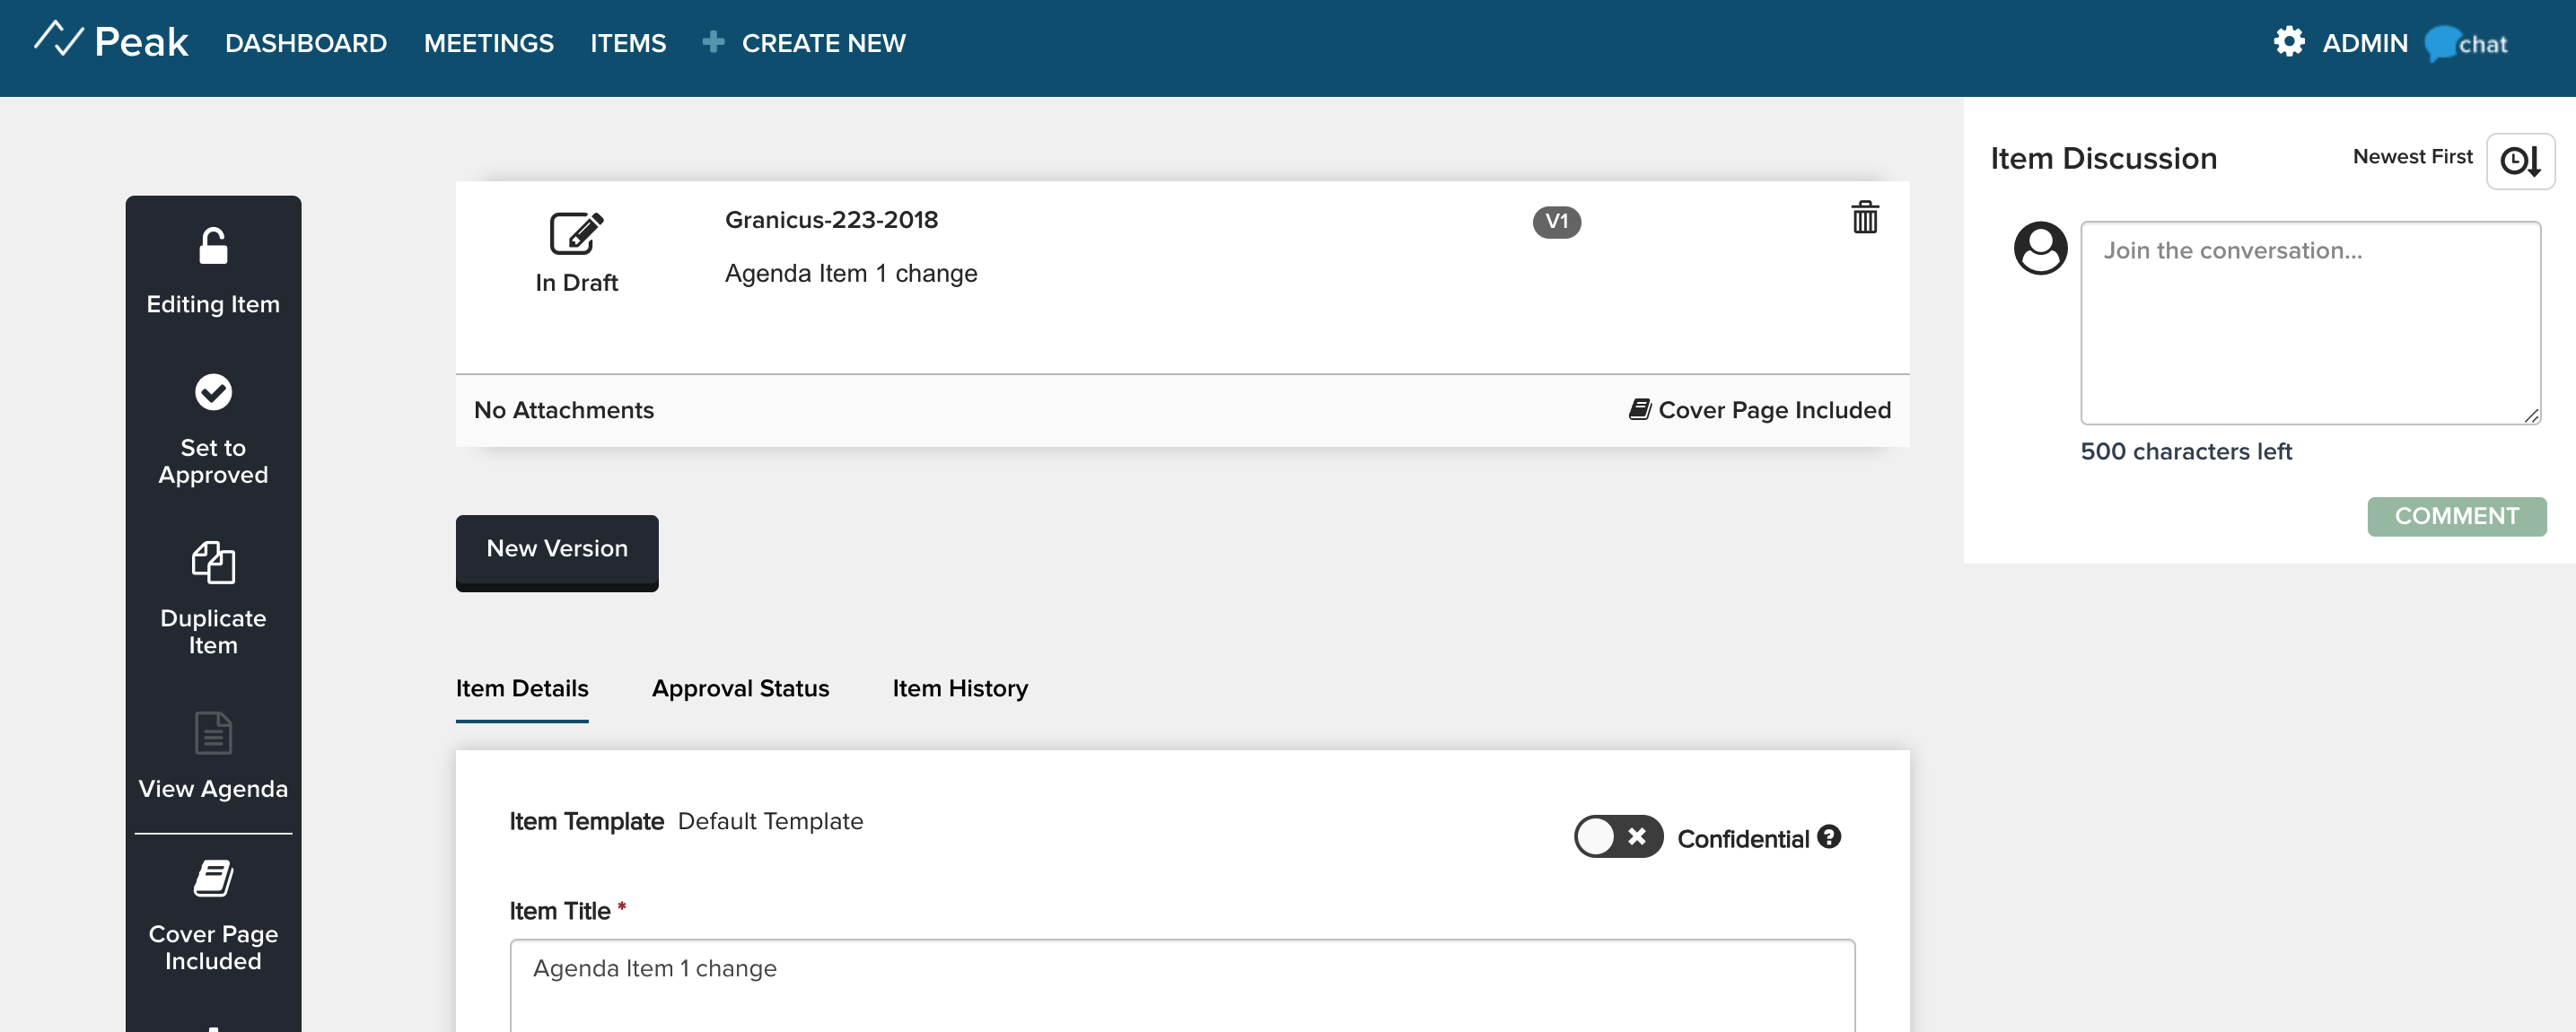
Task: Click the View Agenda document icon
Action: 214,735
